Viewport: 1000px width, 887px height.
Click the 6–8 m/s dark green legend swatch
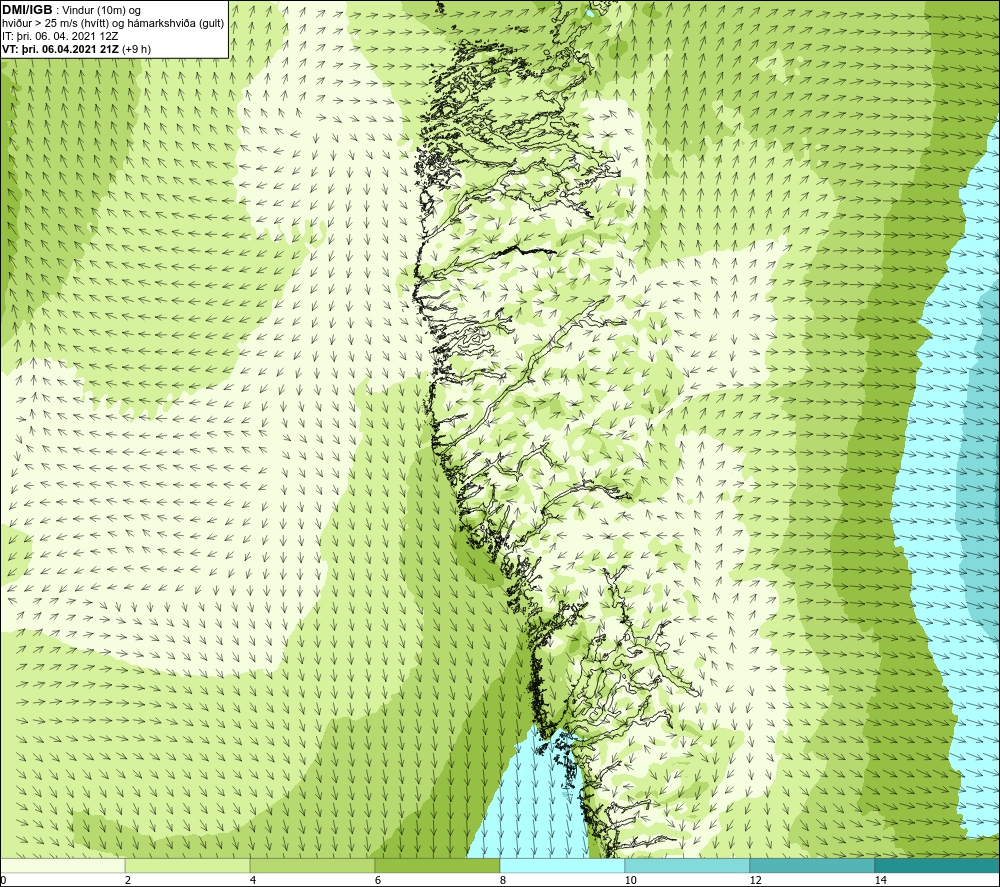[x=438, y=865]
